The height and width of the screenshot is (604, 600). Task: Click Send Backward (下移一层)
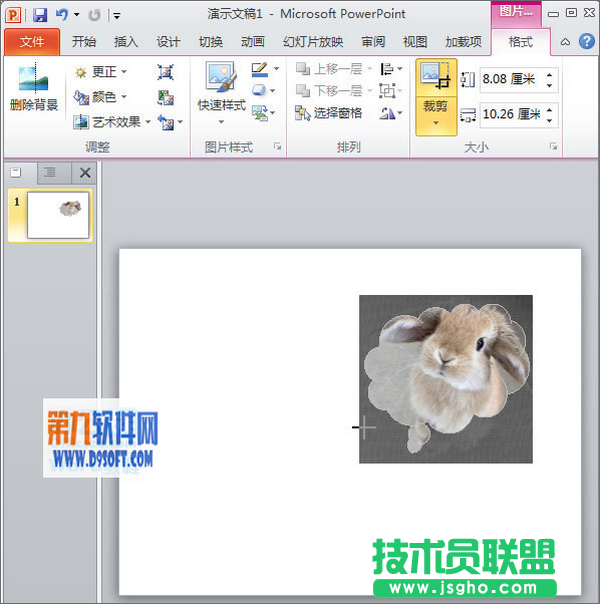click(333, 91)
